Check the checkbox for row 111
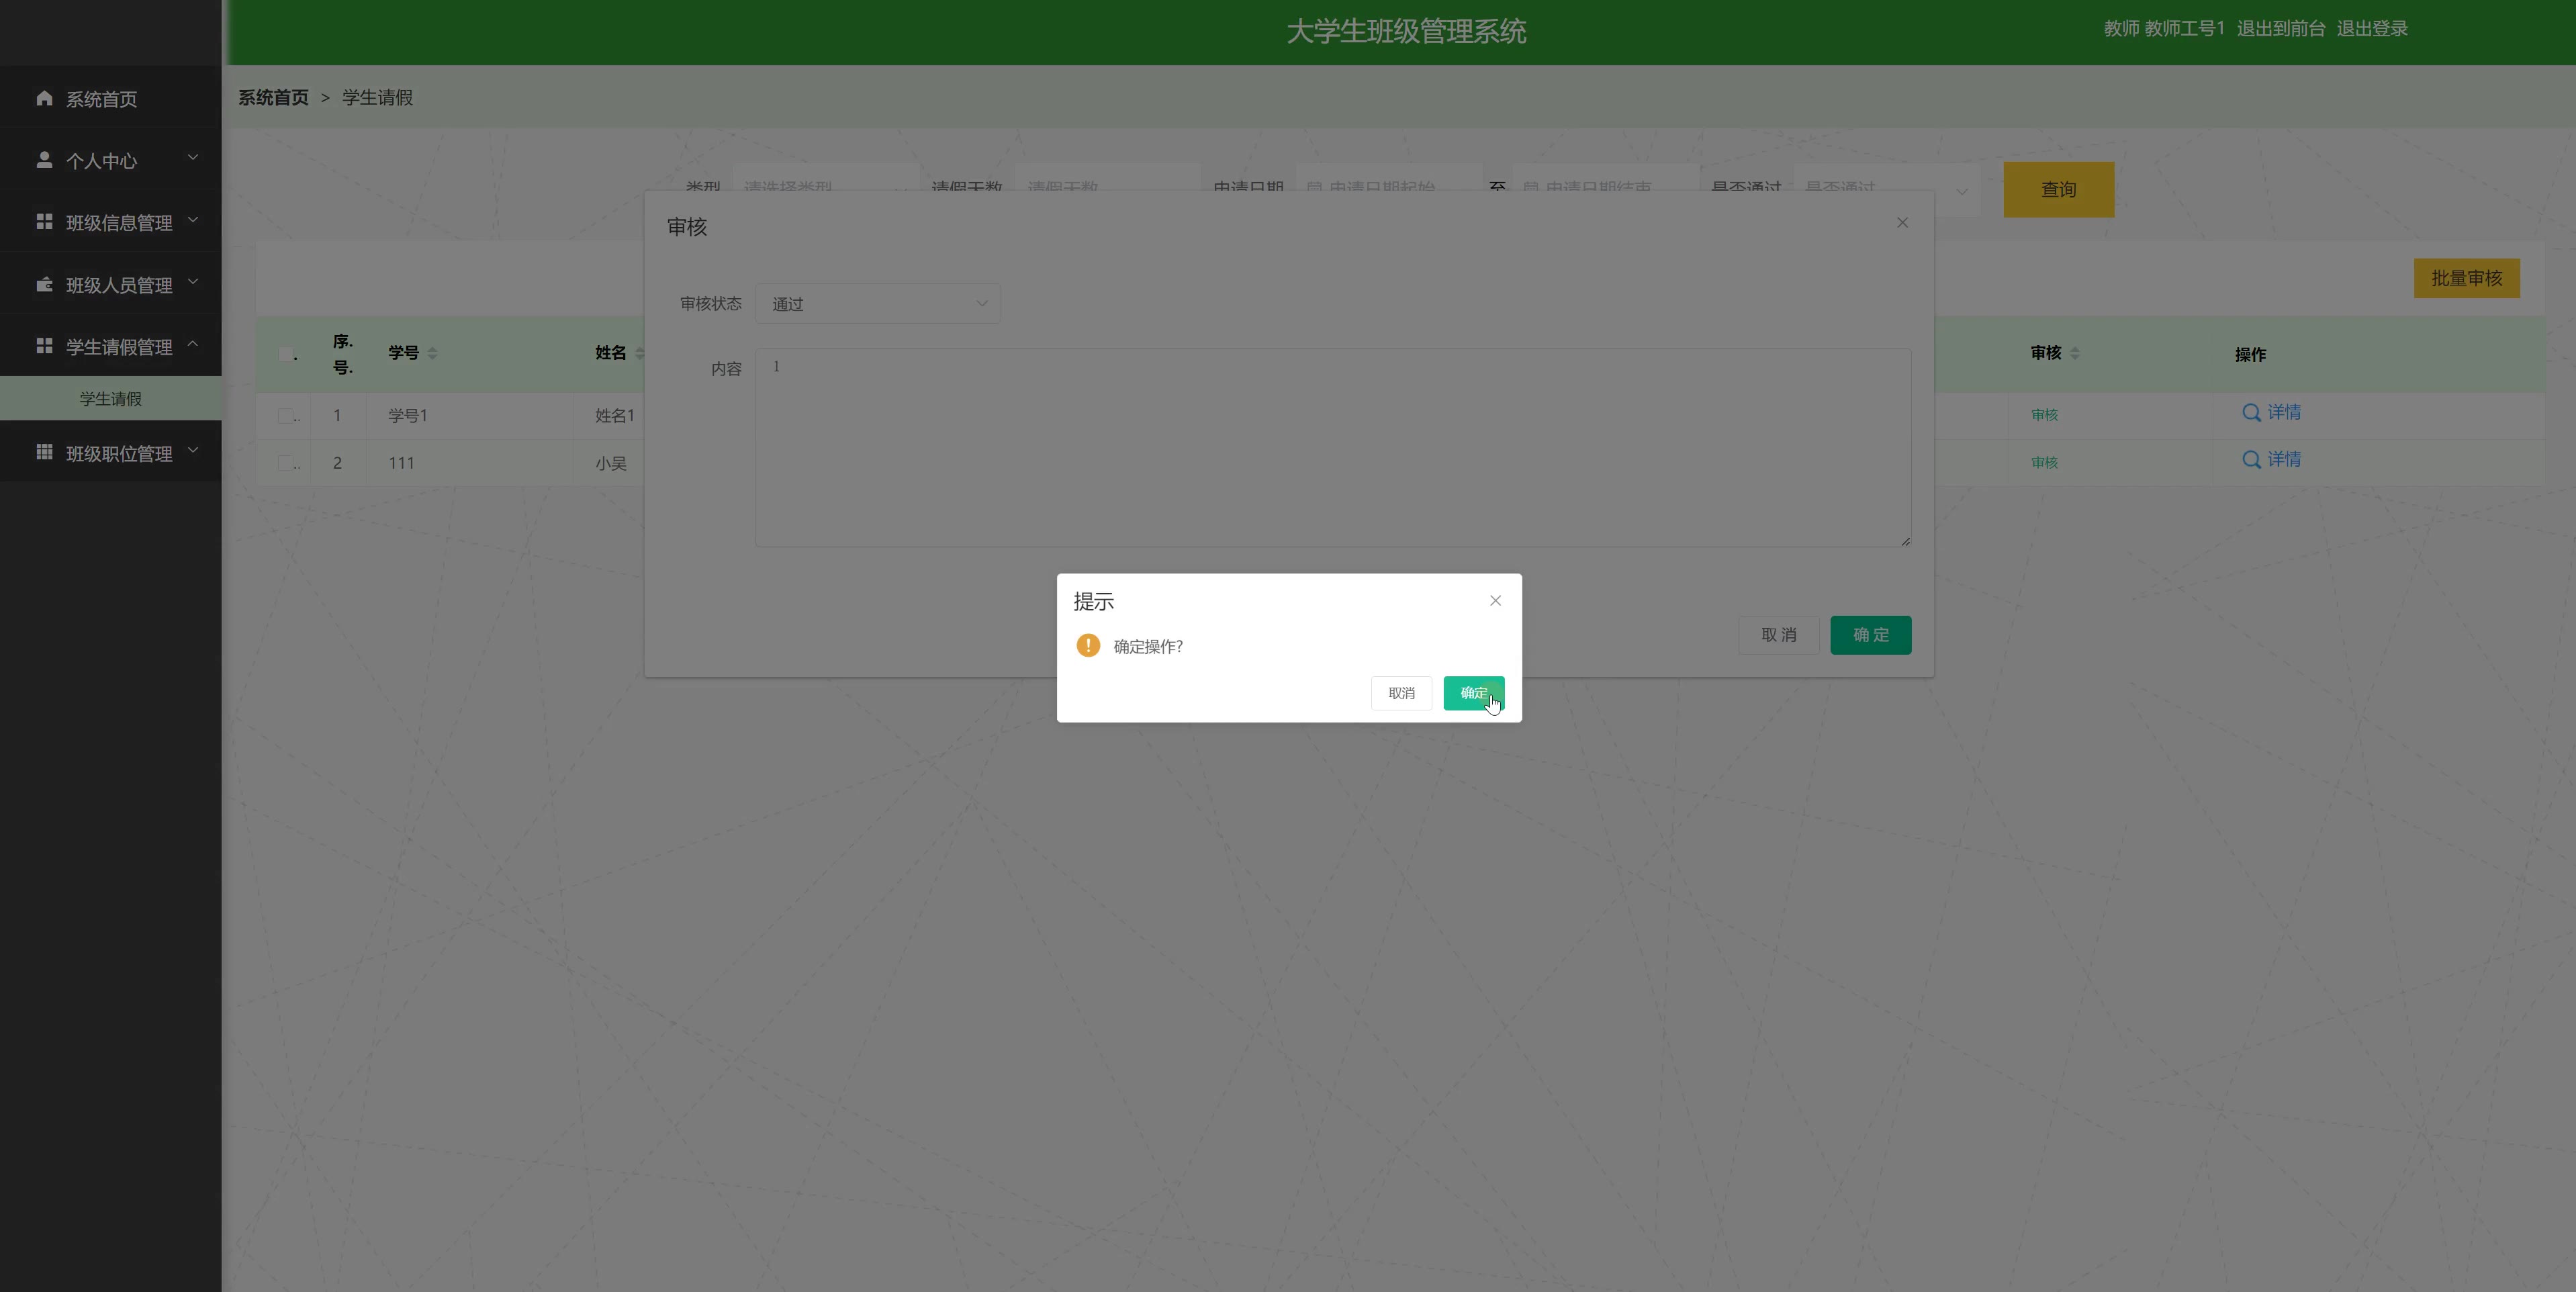The width and height of the screenshot is (2576, 1292). (286, 463)
